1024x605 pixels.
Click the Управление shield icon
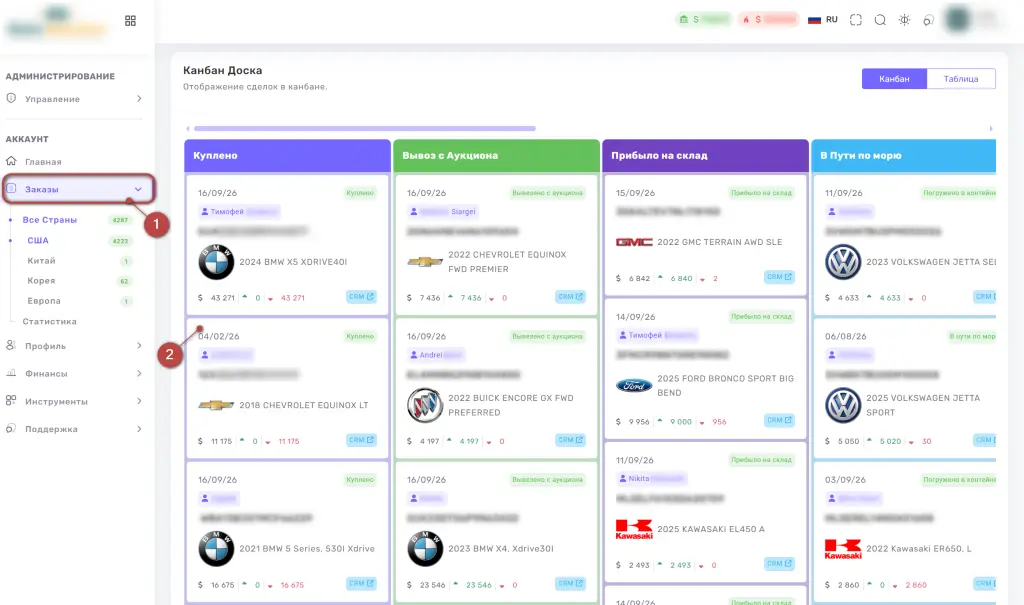pyautogui.click(x=11, y=98)
